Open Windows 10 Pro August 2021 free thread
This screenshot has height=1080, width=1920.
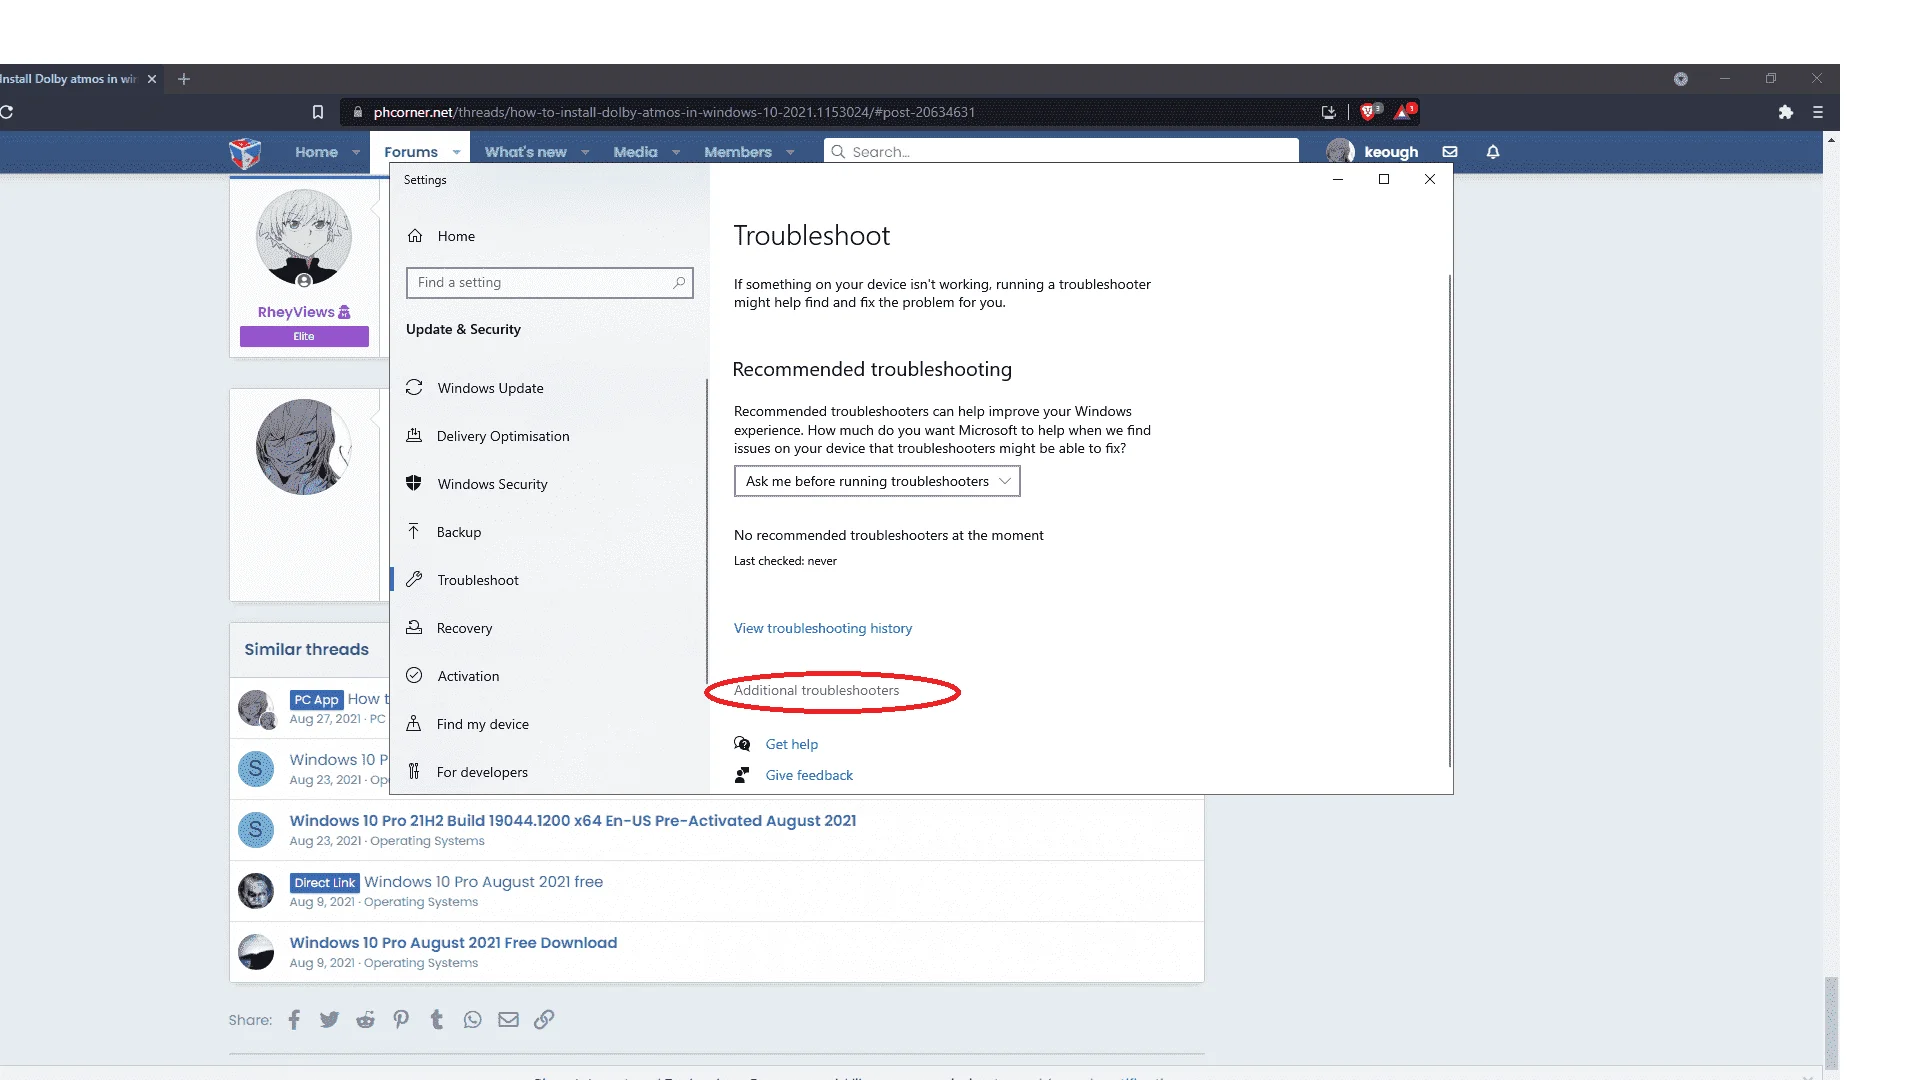483,882
